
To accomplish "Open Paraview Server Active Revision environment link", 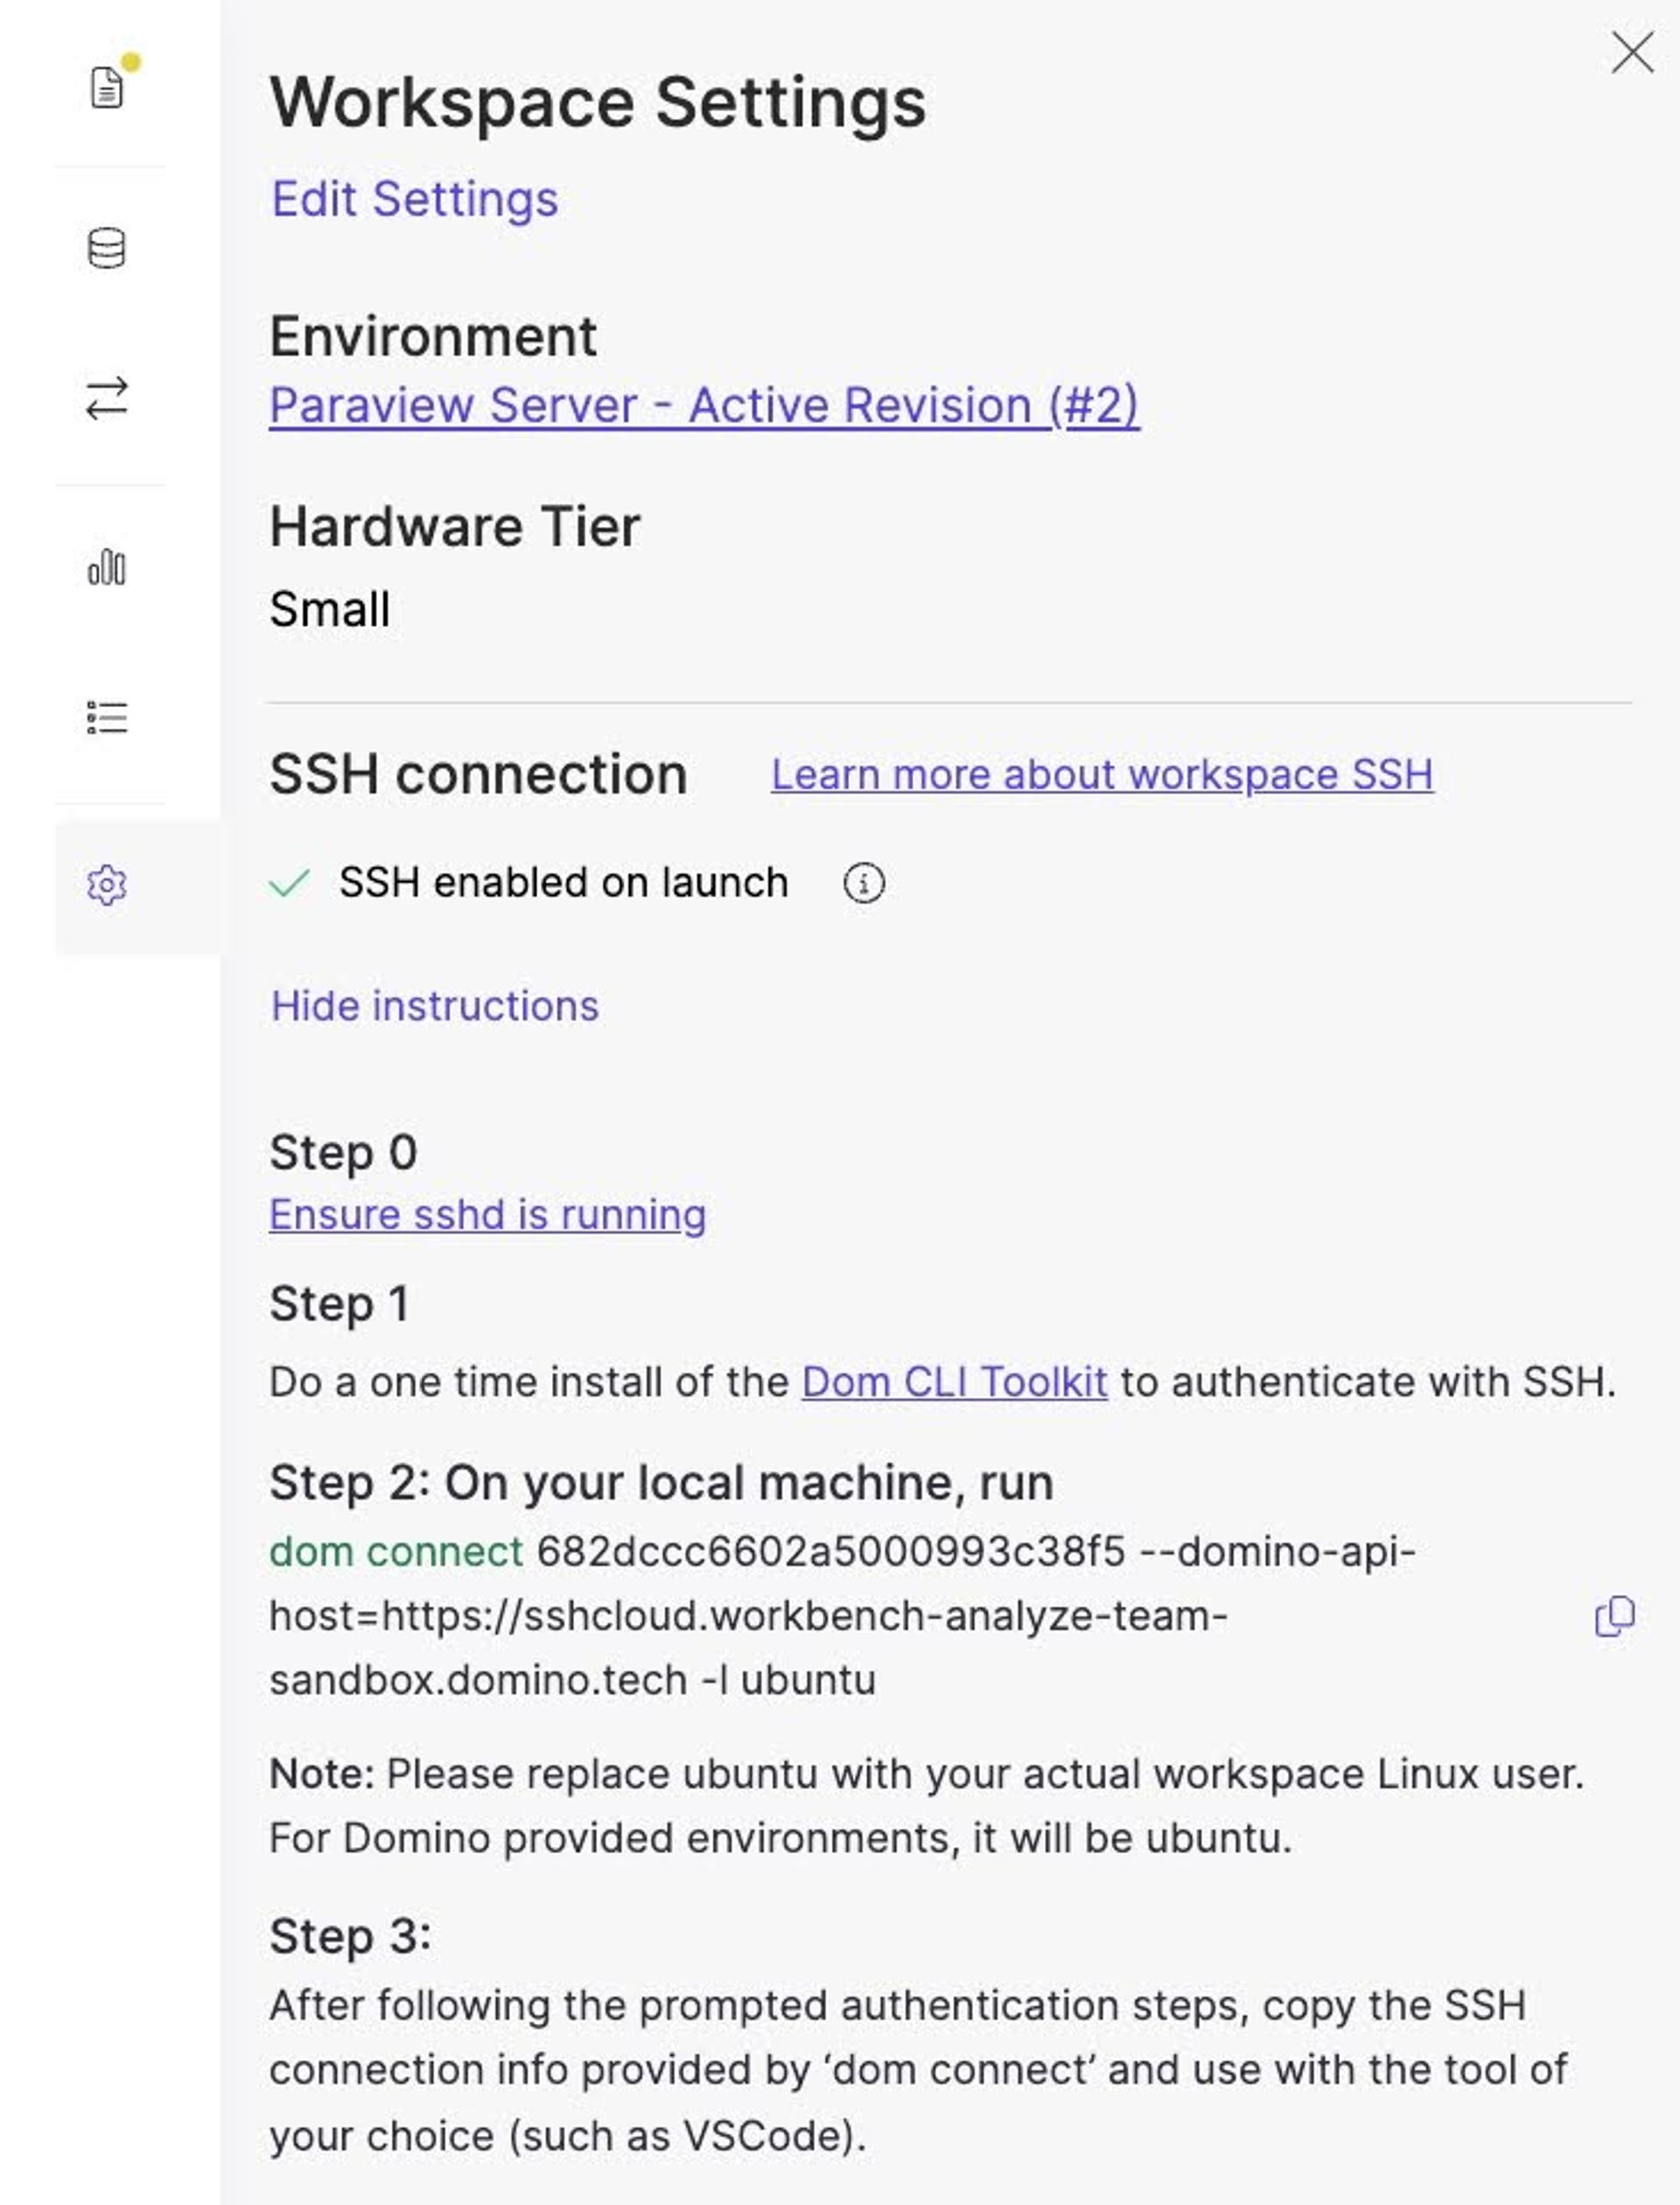I will pos(703,406).
